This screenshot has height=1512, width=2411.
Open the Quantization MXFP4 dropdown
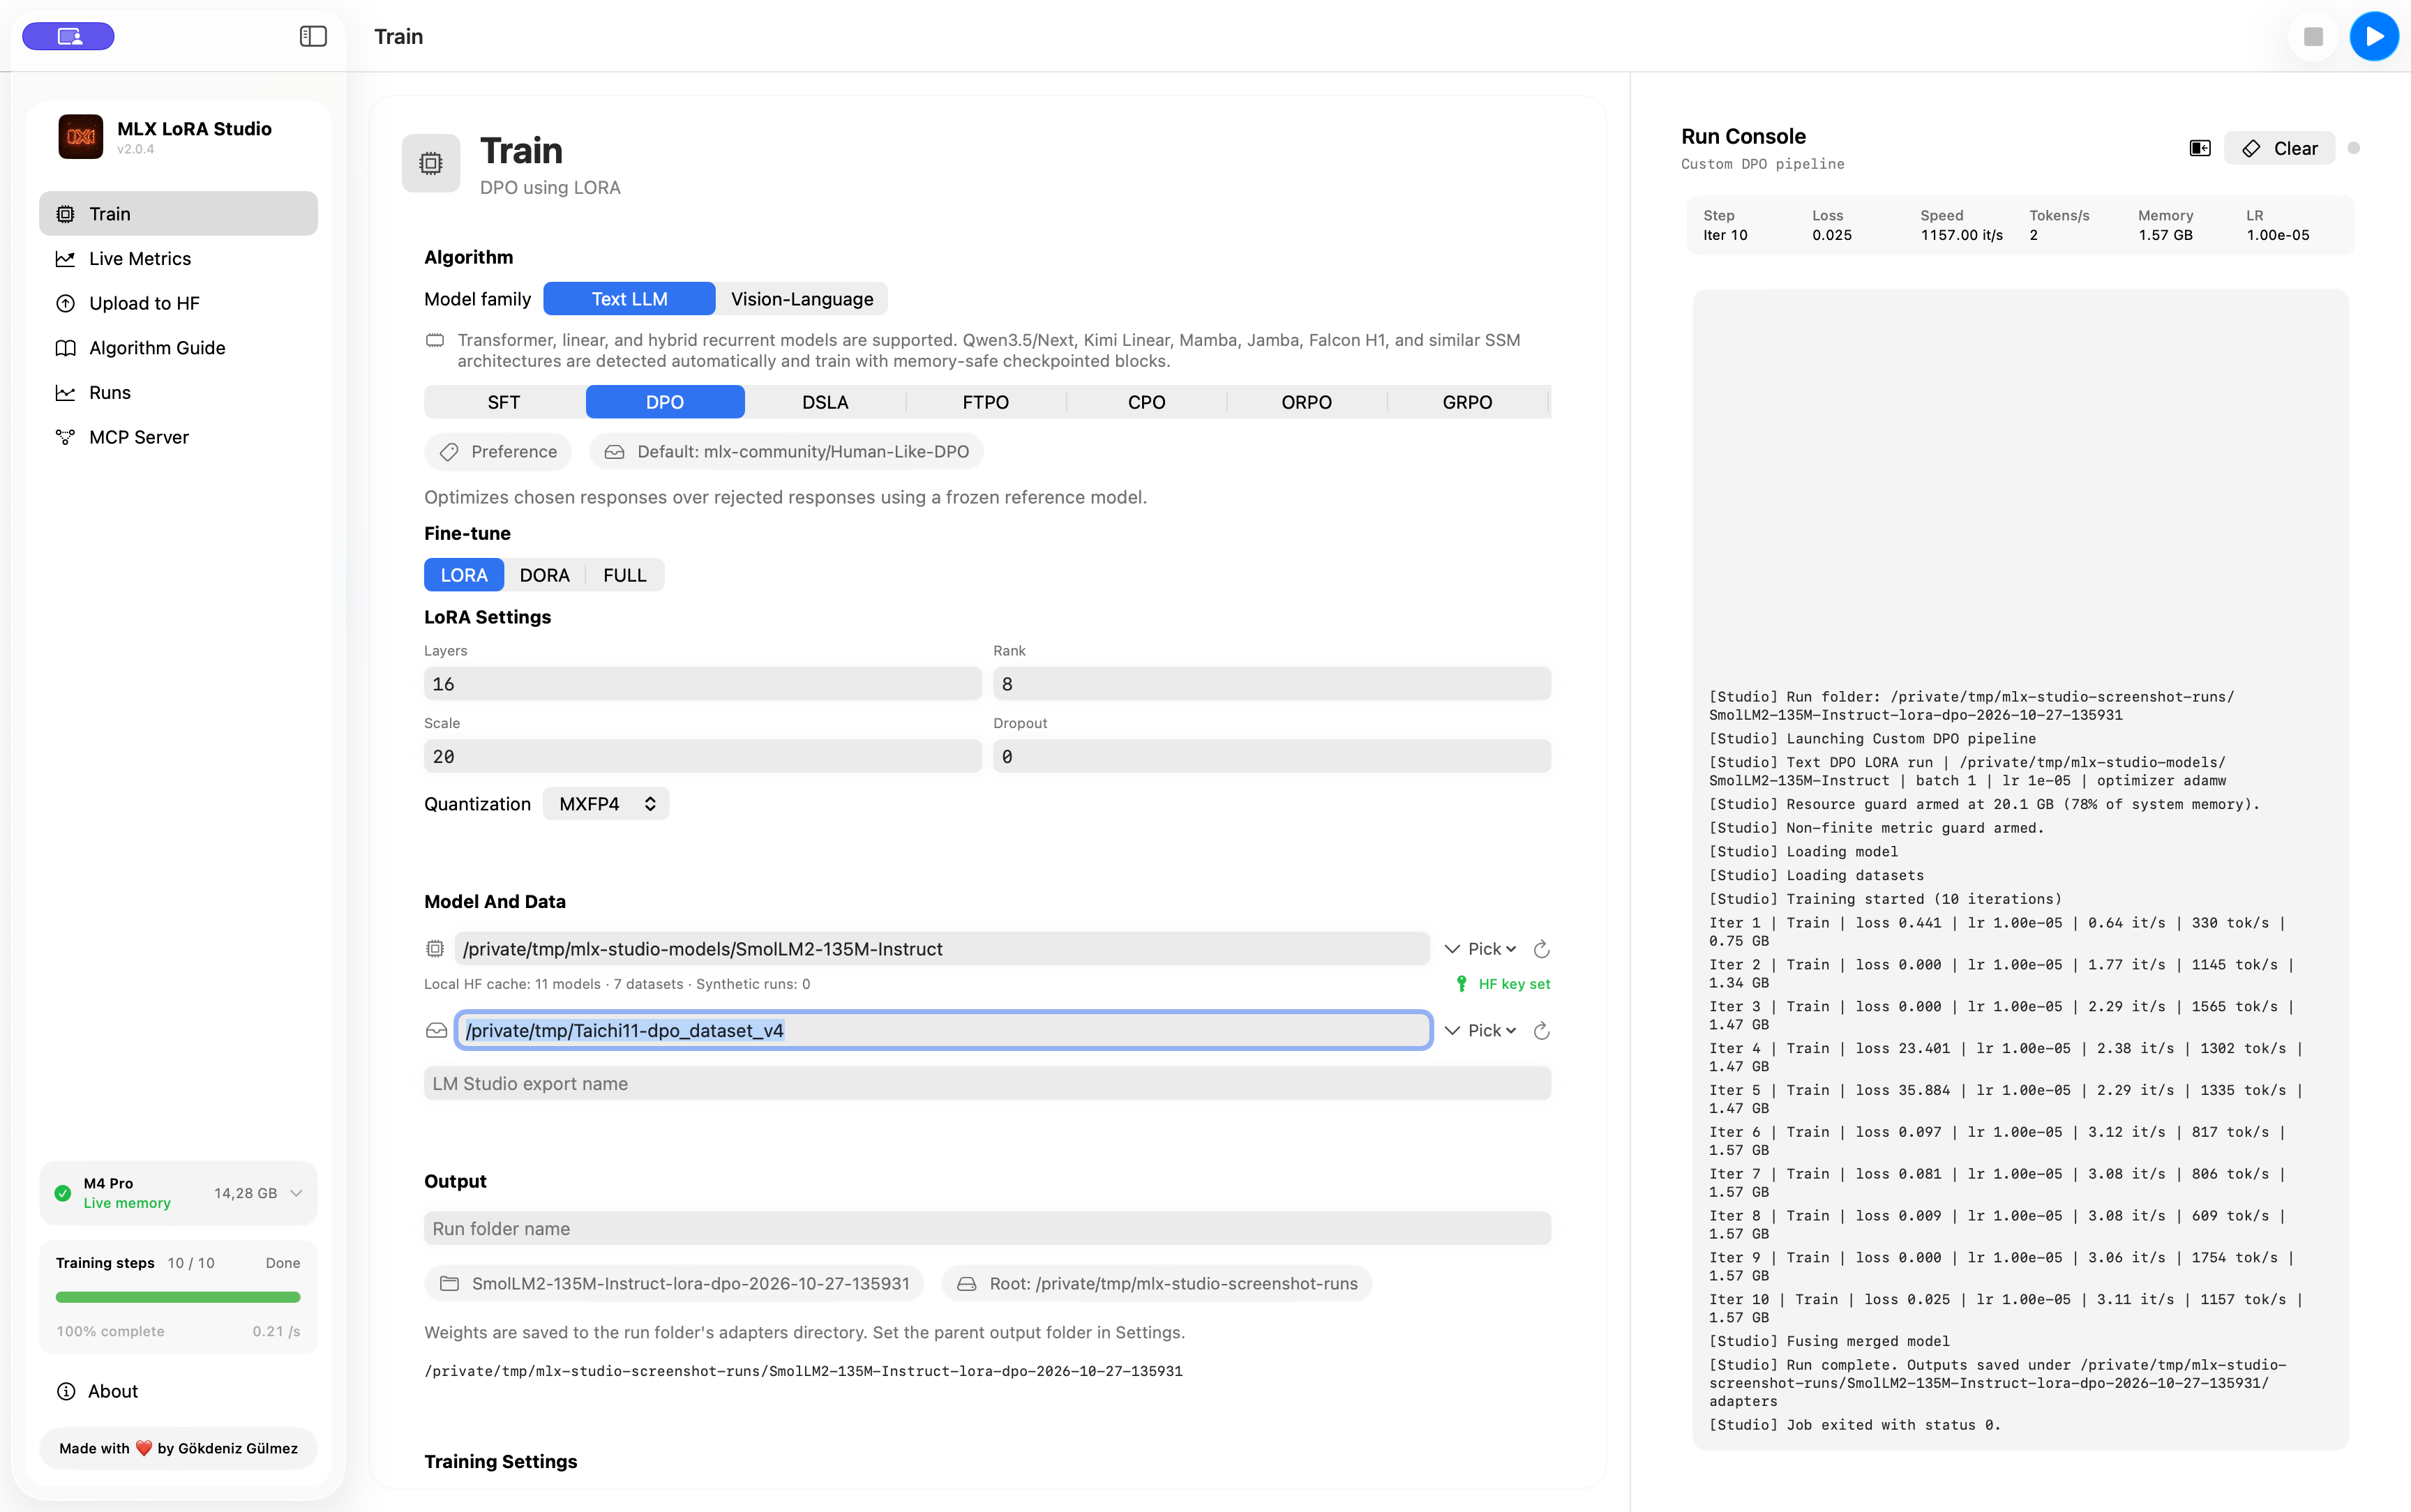(x=606, y=804)
